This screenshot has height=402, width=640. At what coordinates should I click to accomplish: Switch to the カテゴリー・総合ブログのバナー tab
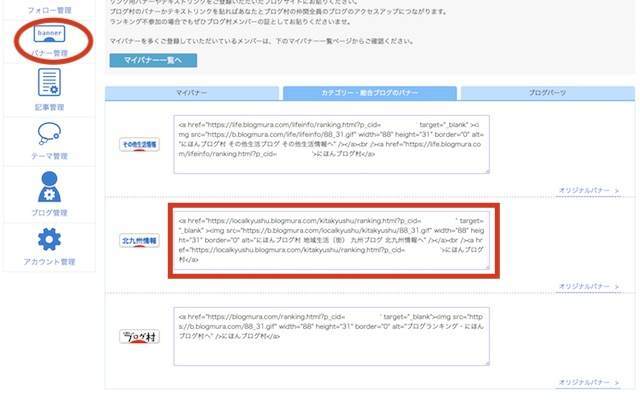pos(370,93)
